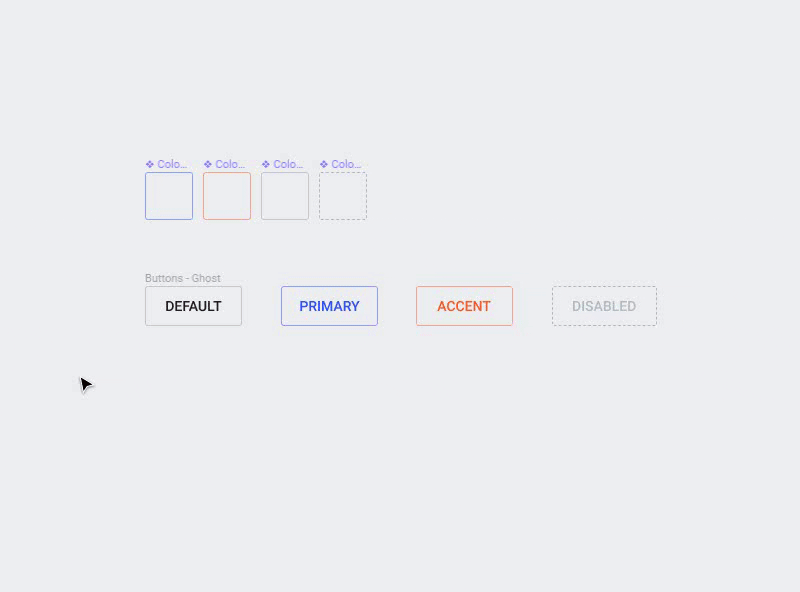800x592 pixels.
Task: Click the Colo… label above the blue square
Action: point(172,164)
